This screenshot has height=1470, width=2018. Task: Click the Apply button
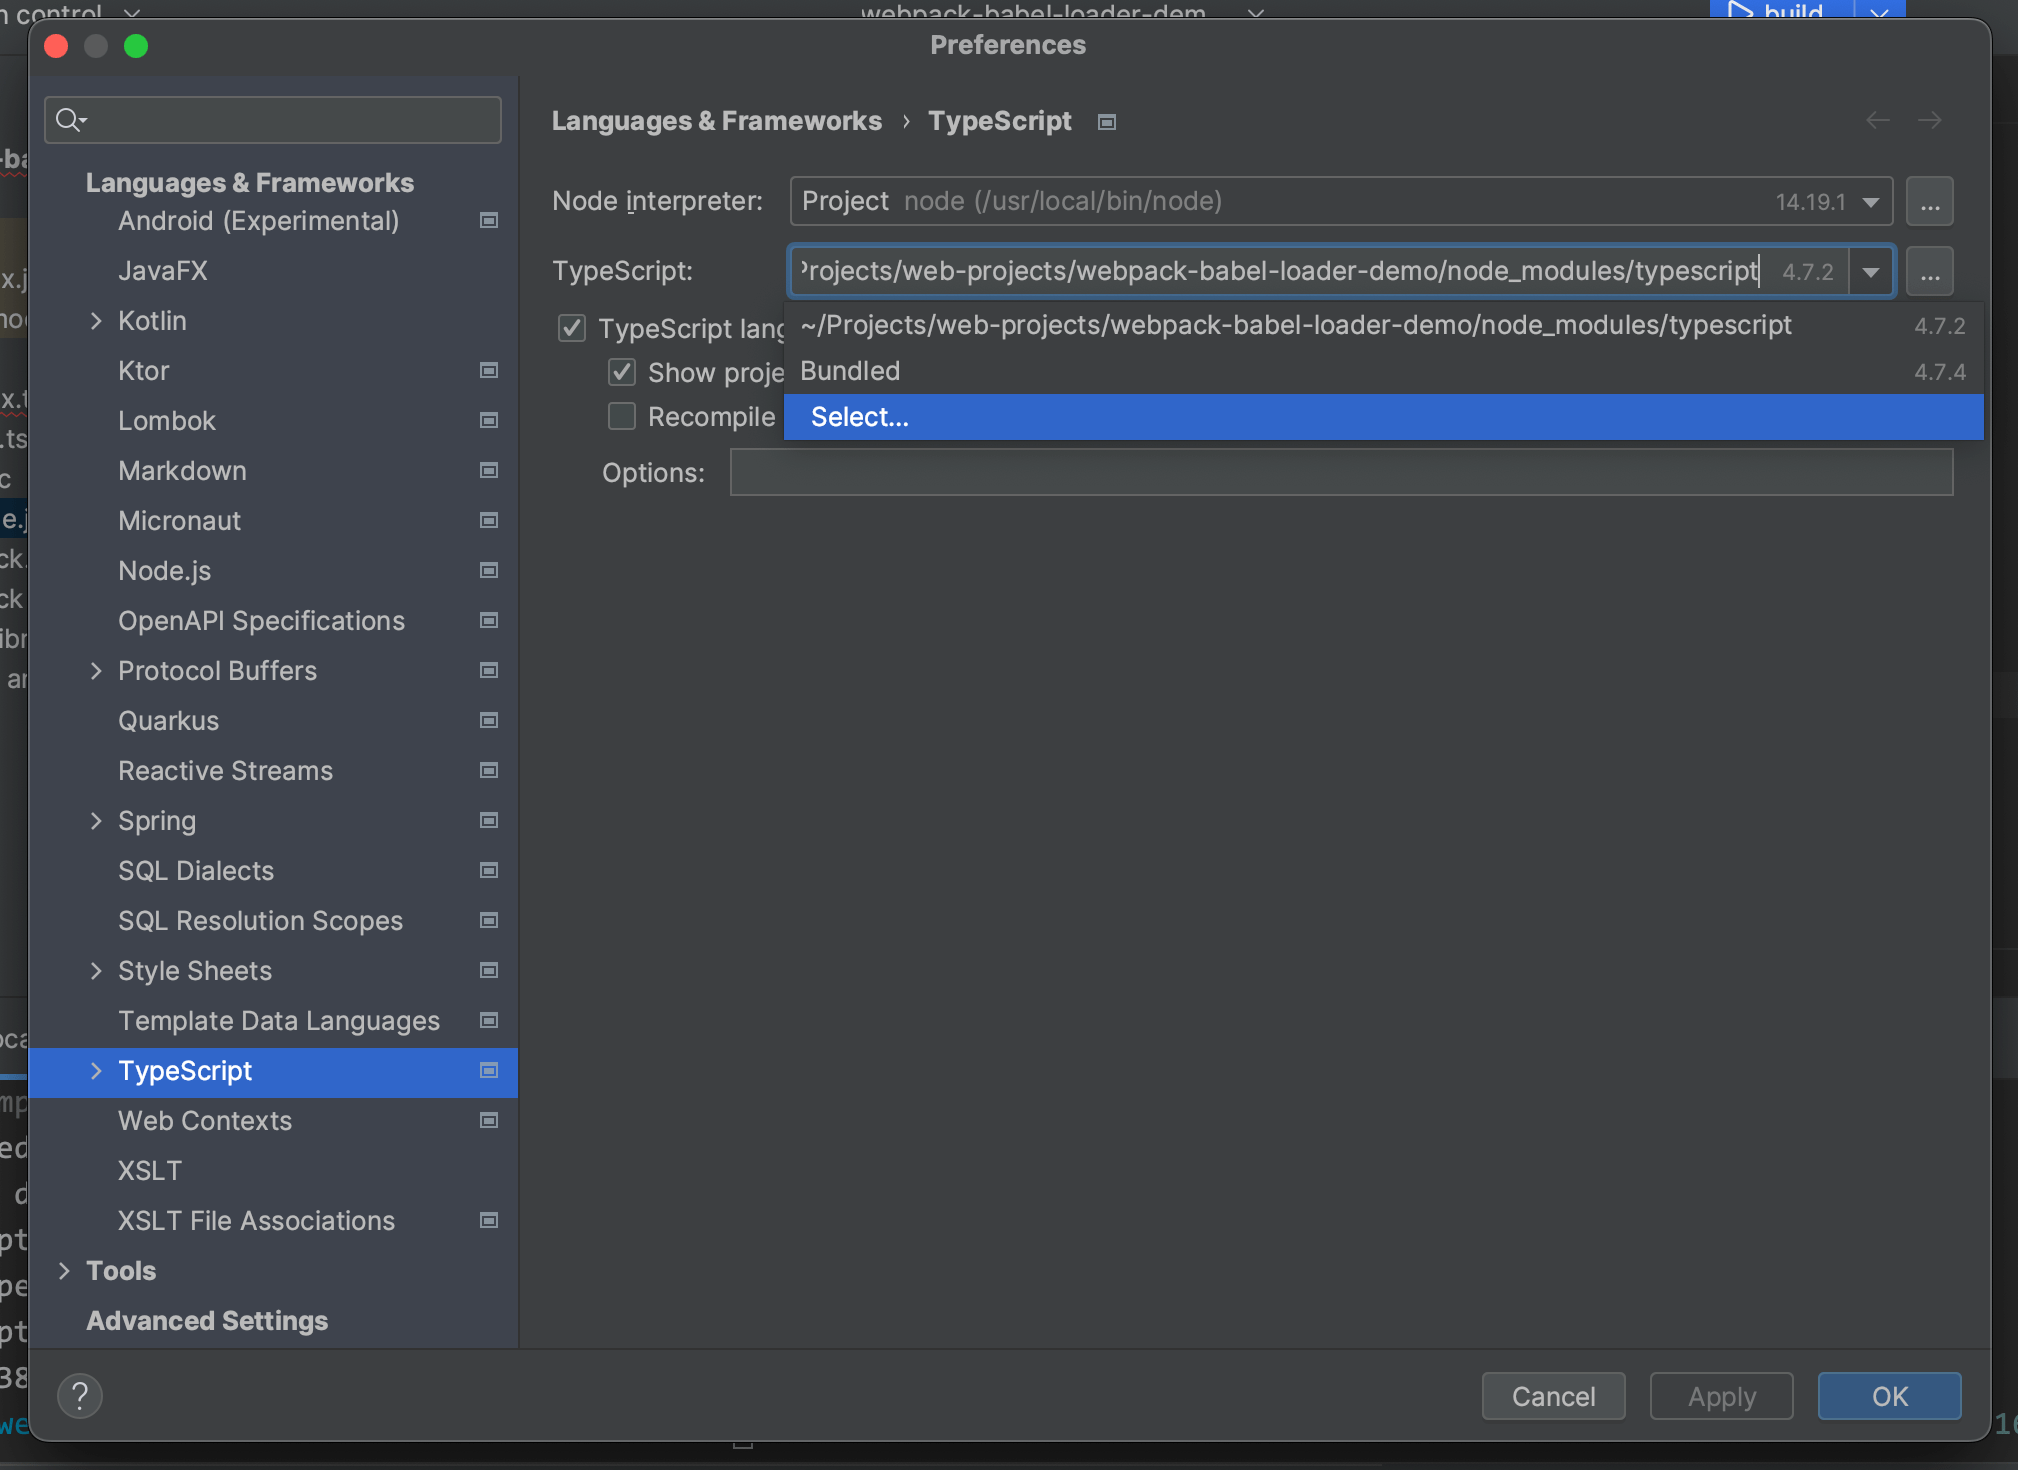coord(1720,1396)
